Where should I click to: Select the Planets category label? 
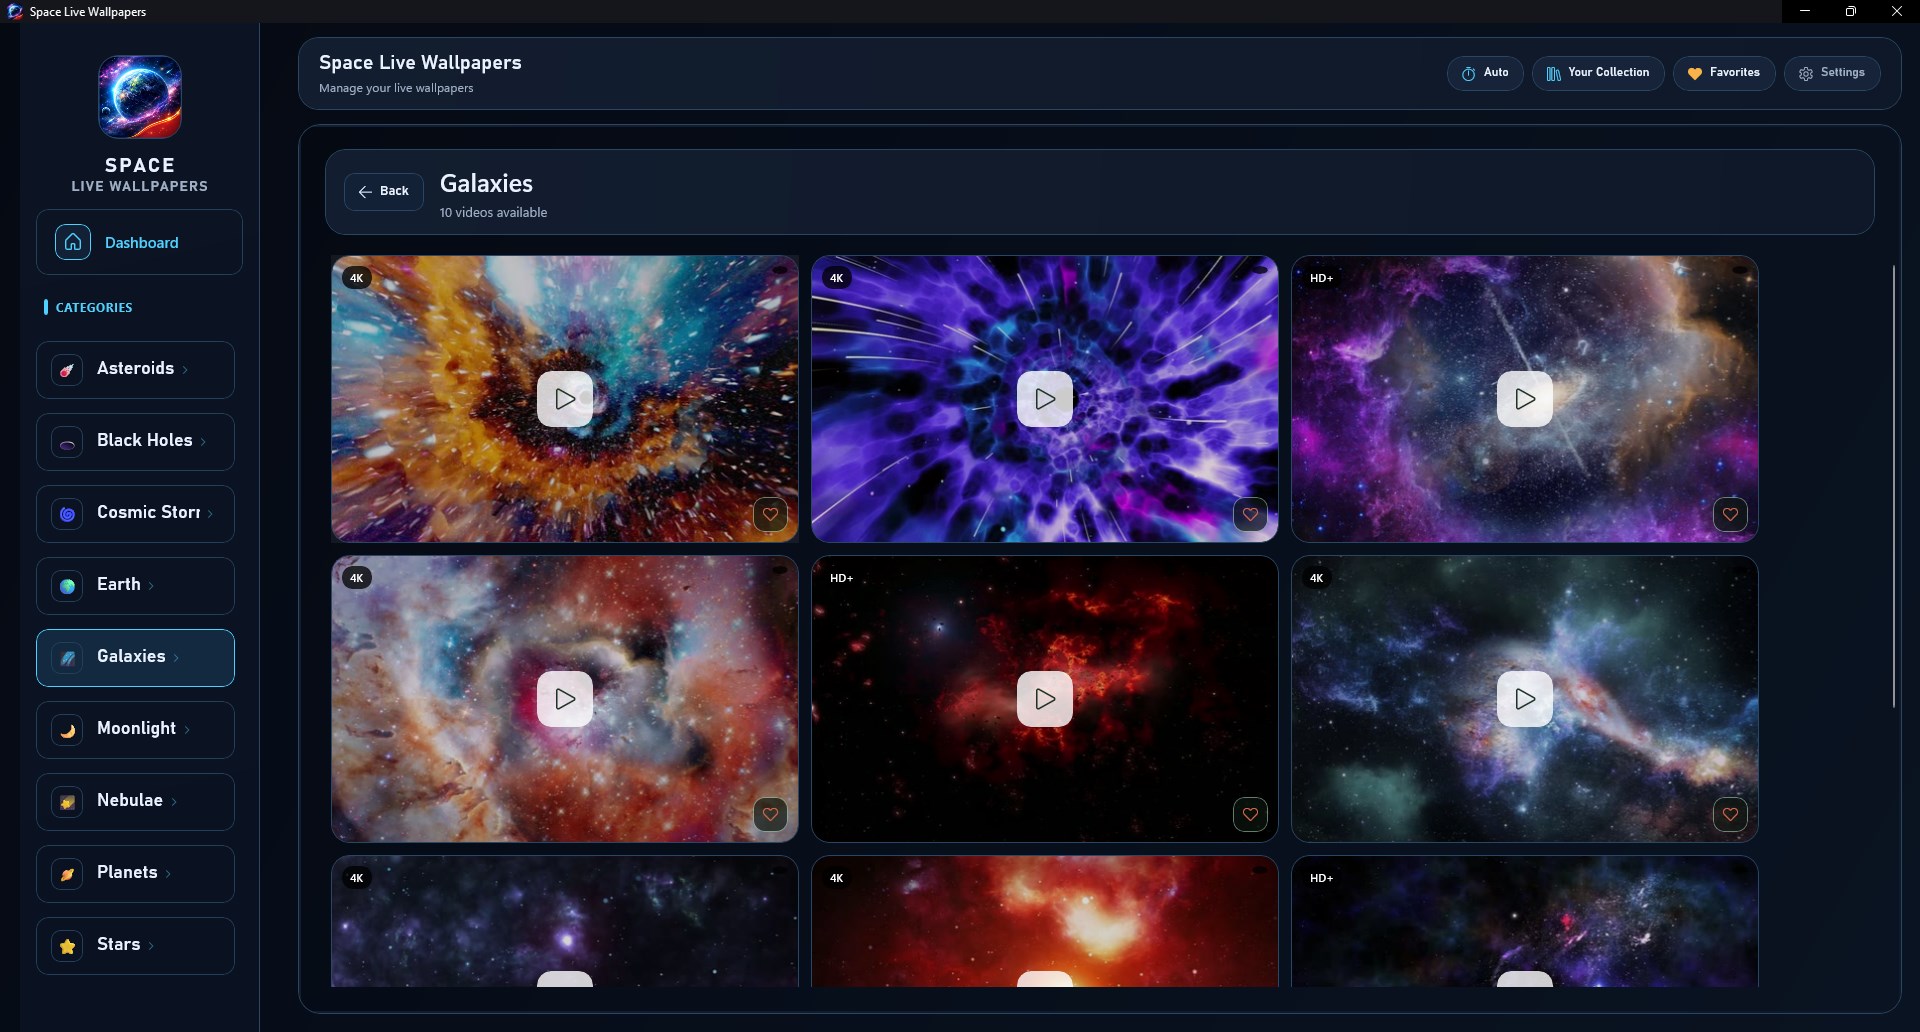point(127,872)
